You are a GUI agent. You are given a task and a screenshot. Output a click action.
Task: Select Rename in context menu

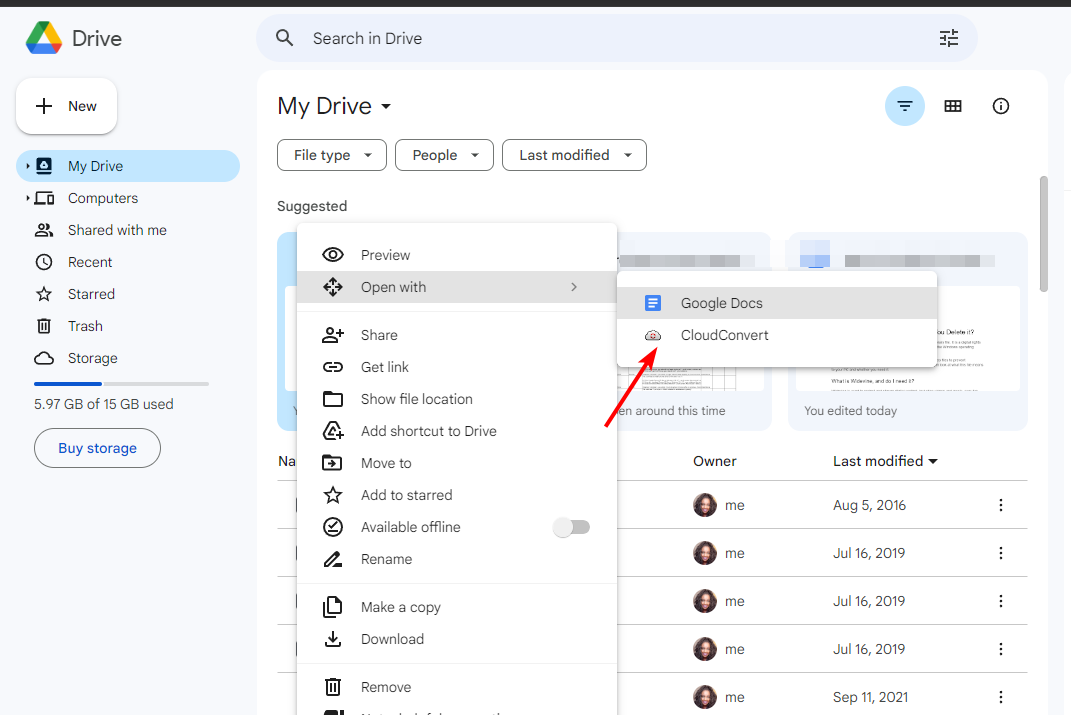click(457, 559)
